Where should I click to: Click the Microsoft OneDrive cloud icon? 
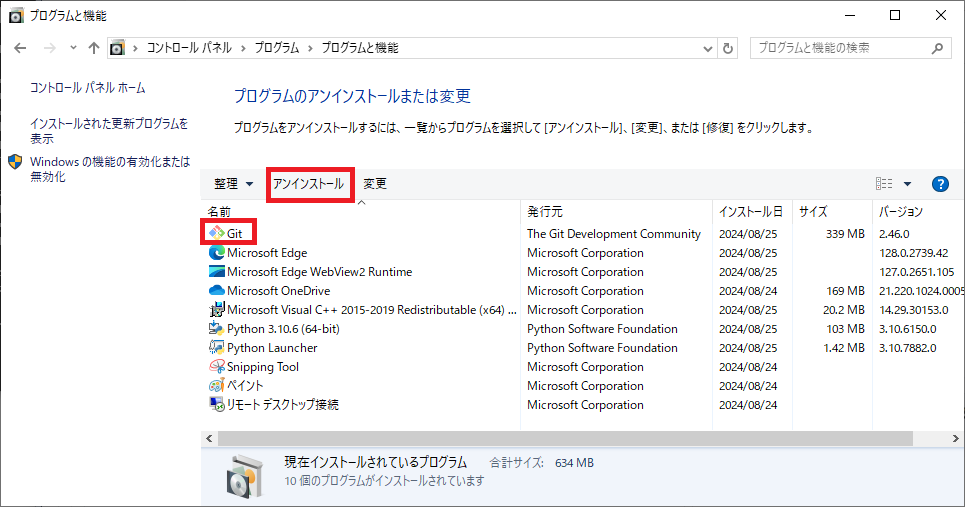coord(216,291)
